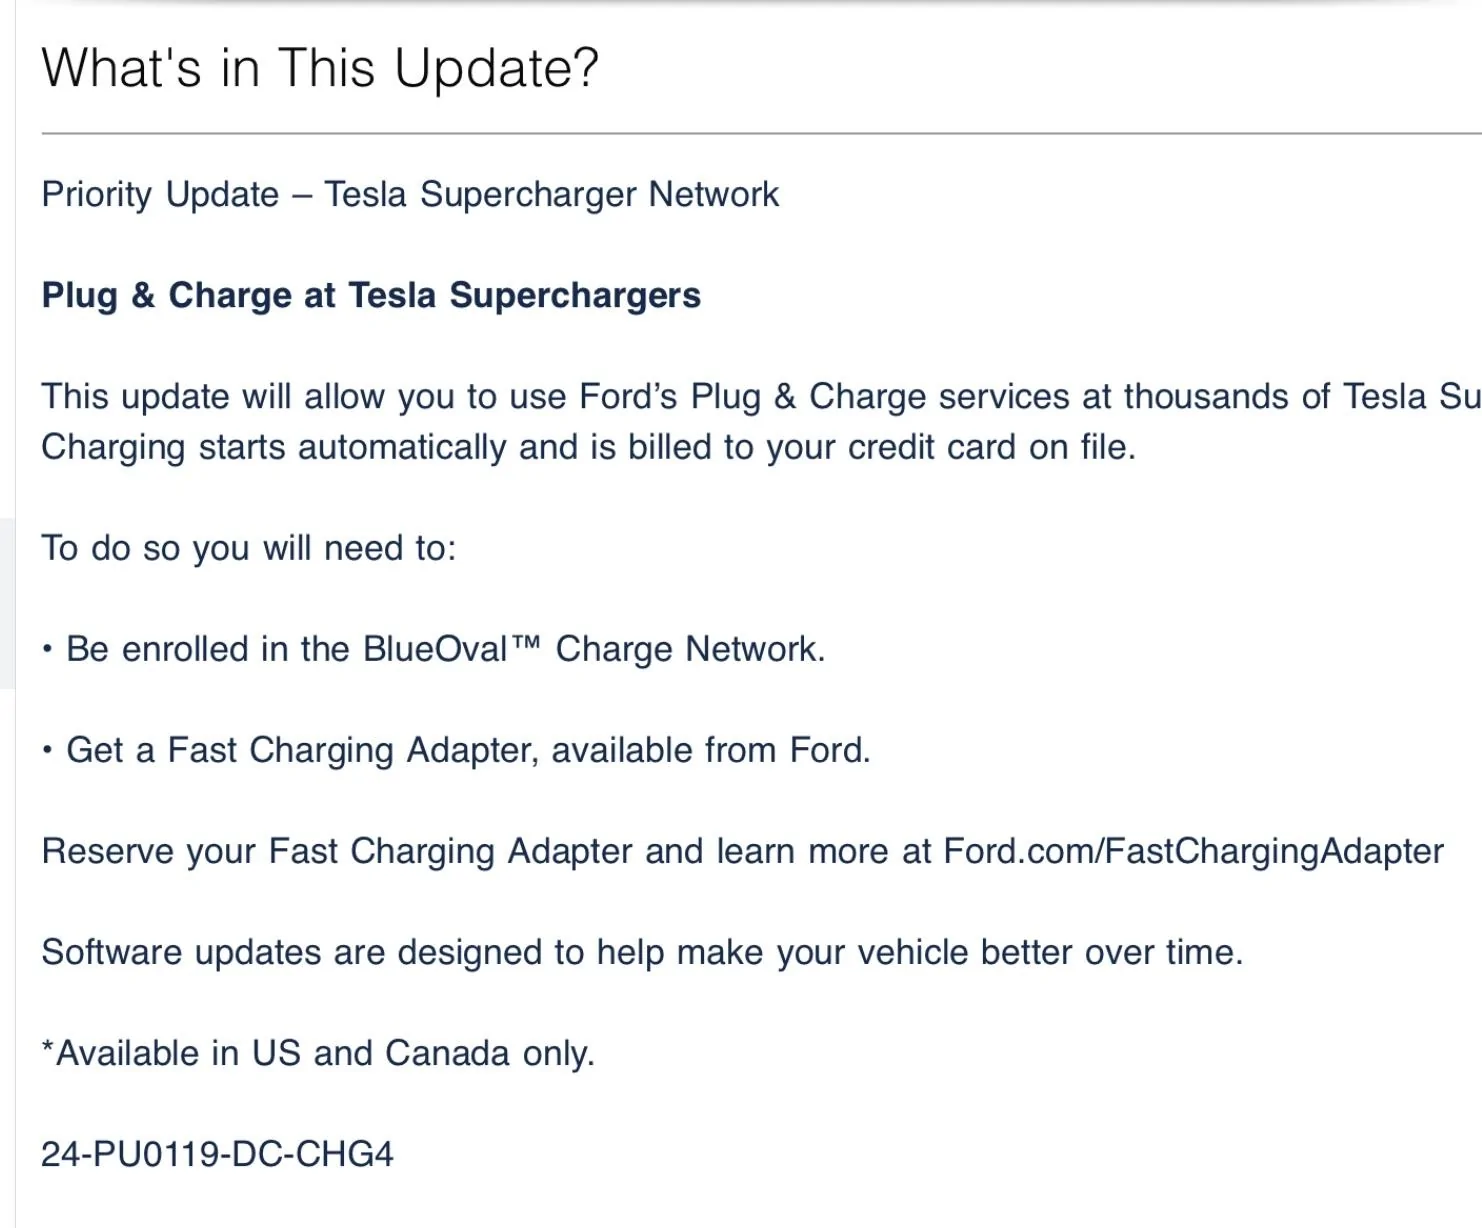Click the horizontal divider below the heading
Image resolution: width=1482 pixels, height=1228 pixels.
click(x=760, y=133)
